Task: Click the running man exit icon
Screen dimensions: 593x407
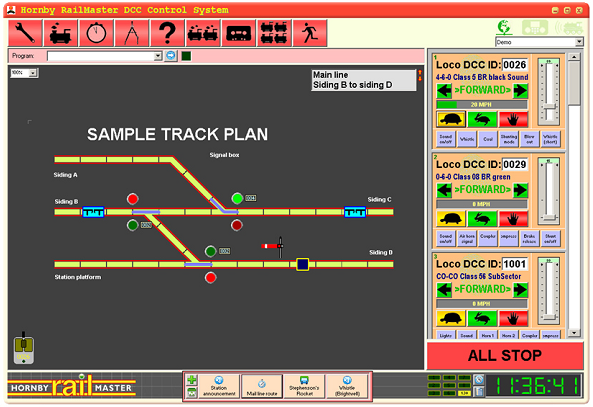Action: (x=310, y=33)
